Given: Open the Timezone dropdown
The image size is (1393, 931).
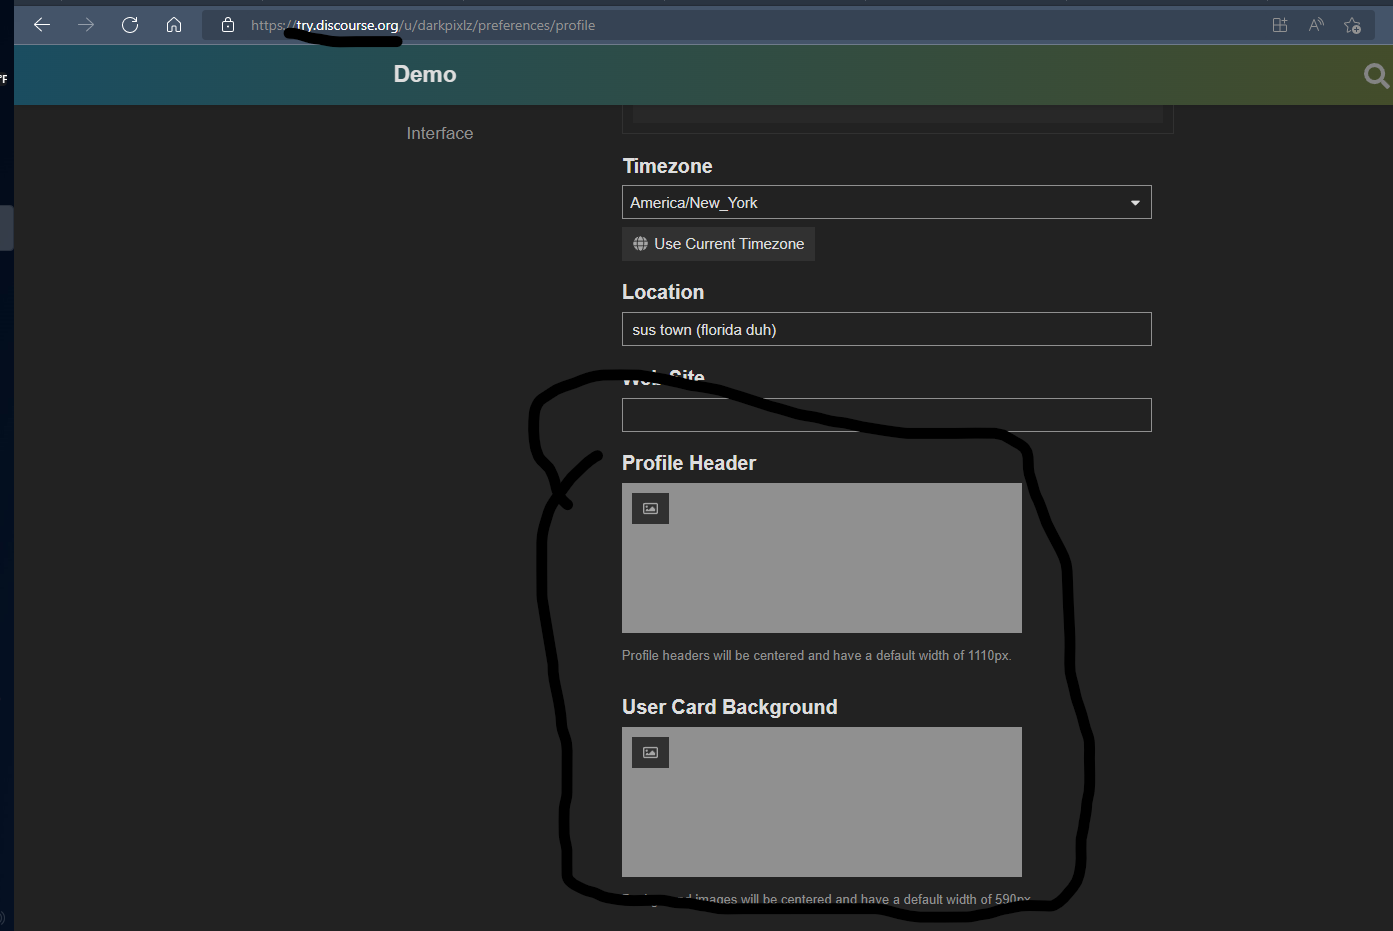Looking at the screenshot, I should point(1135,202).
